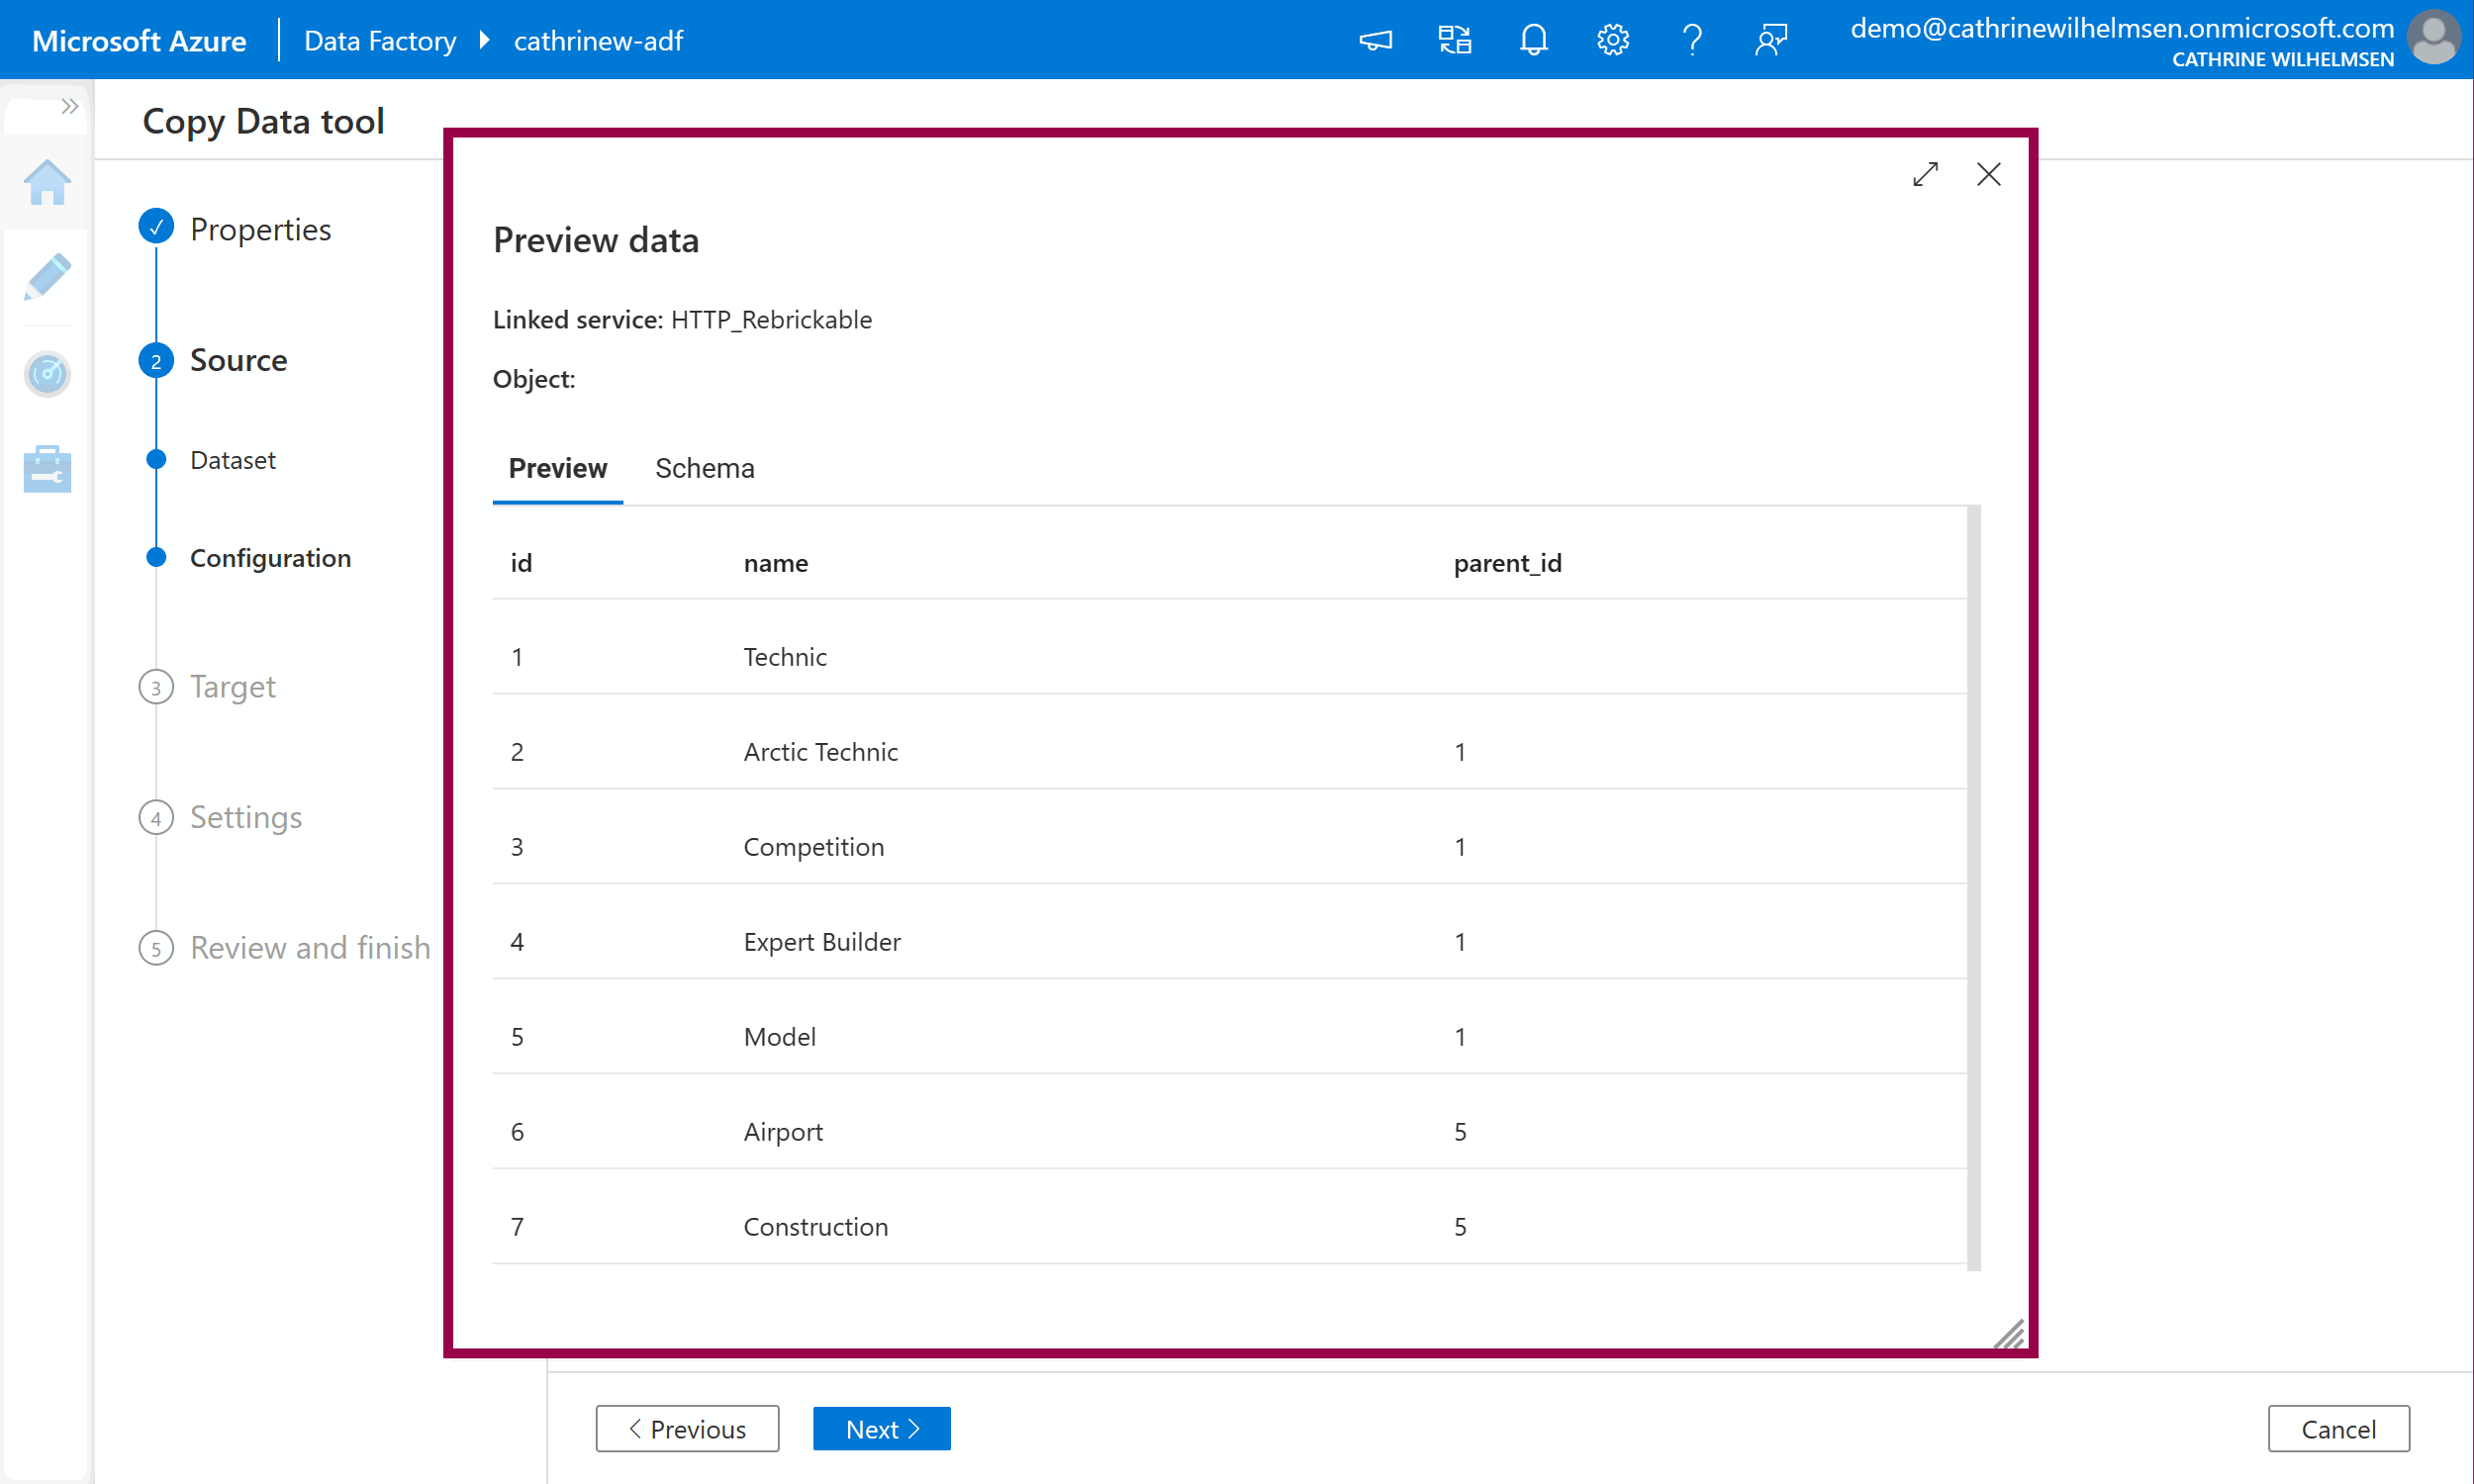Open the switch Data Factory icon
The height and width of the screenshot is (1484, 2474).
[1454, 40]
